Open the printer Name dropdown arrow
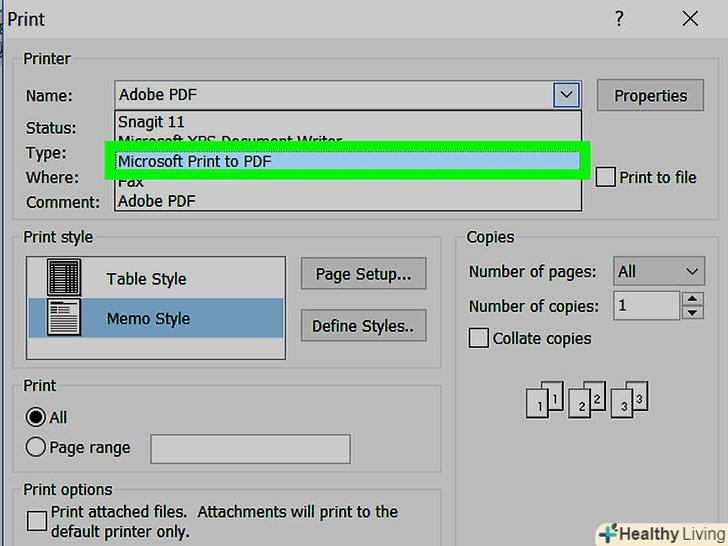 [x=566, y=95]
